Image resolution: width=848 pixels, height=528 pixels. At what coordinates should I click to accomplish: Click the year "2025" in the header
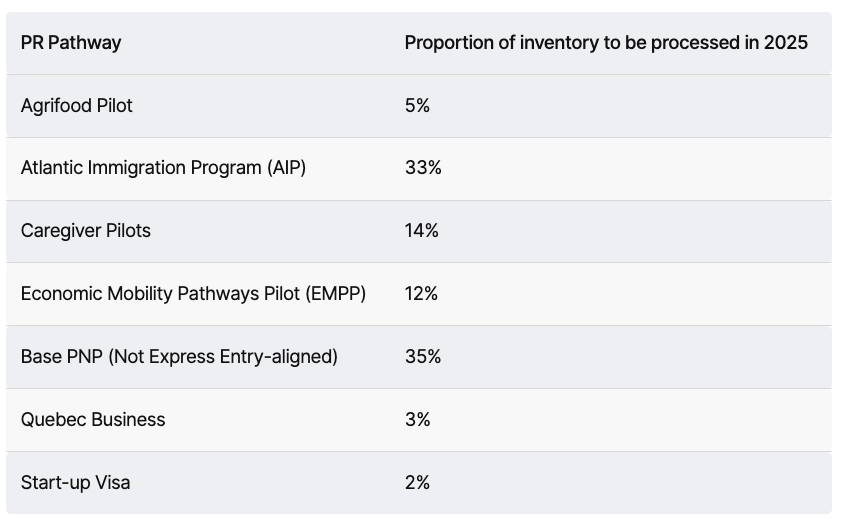pos(785,42)
